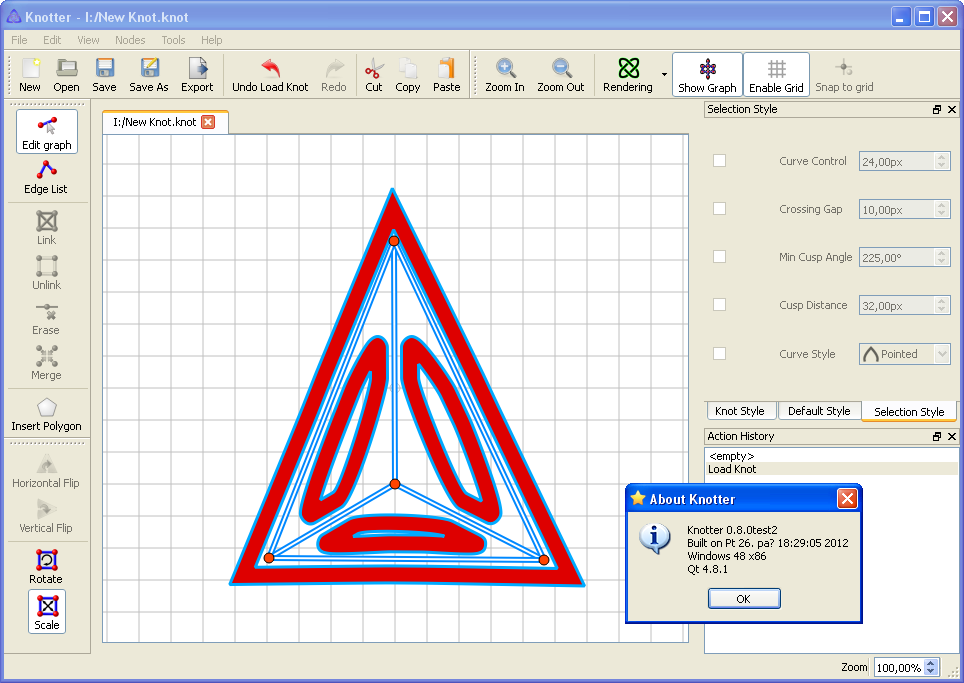Zoom Out of the canvas
Image resolution: width=964 pixels, height=683 pixels.
pyautogui.click(x=561, y=75)
